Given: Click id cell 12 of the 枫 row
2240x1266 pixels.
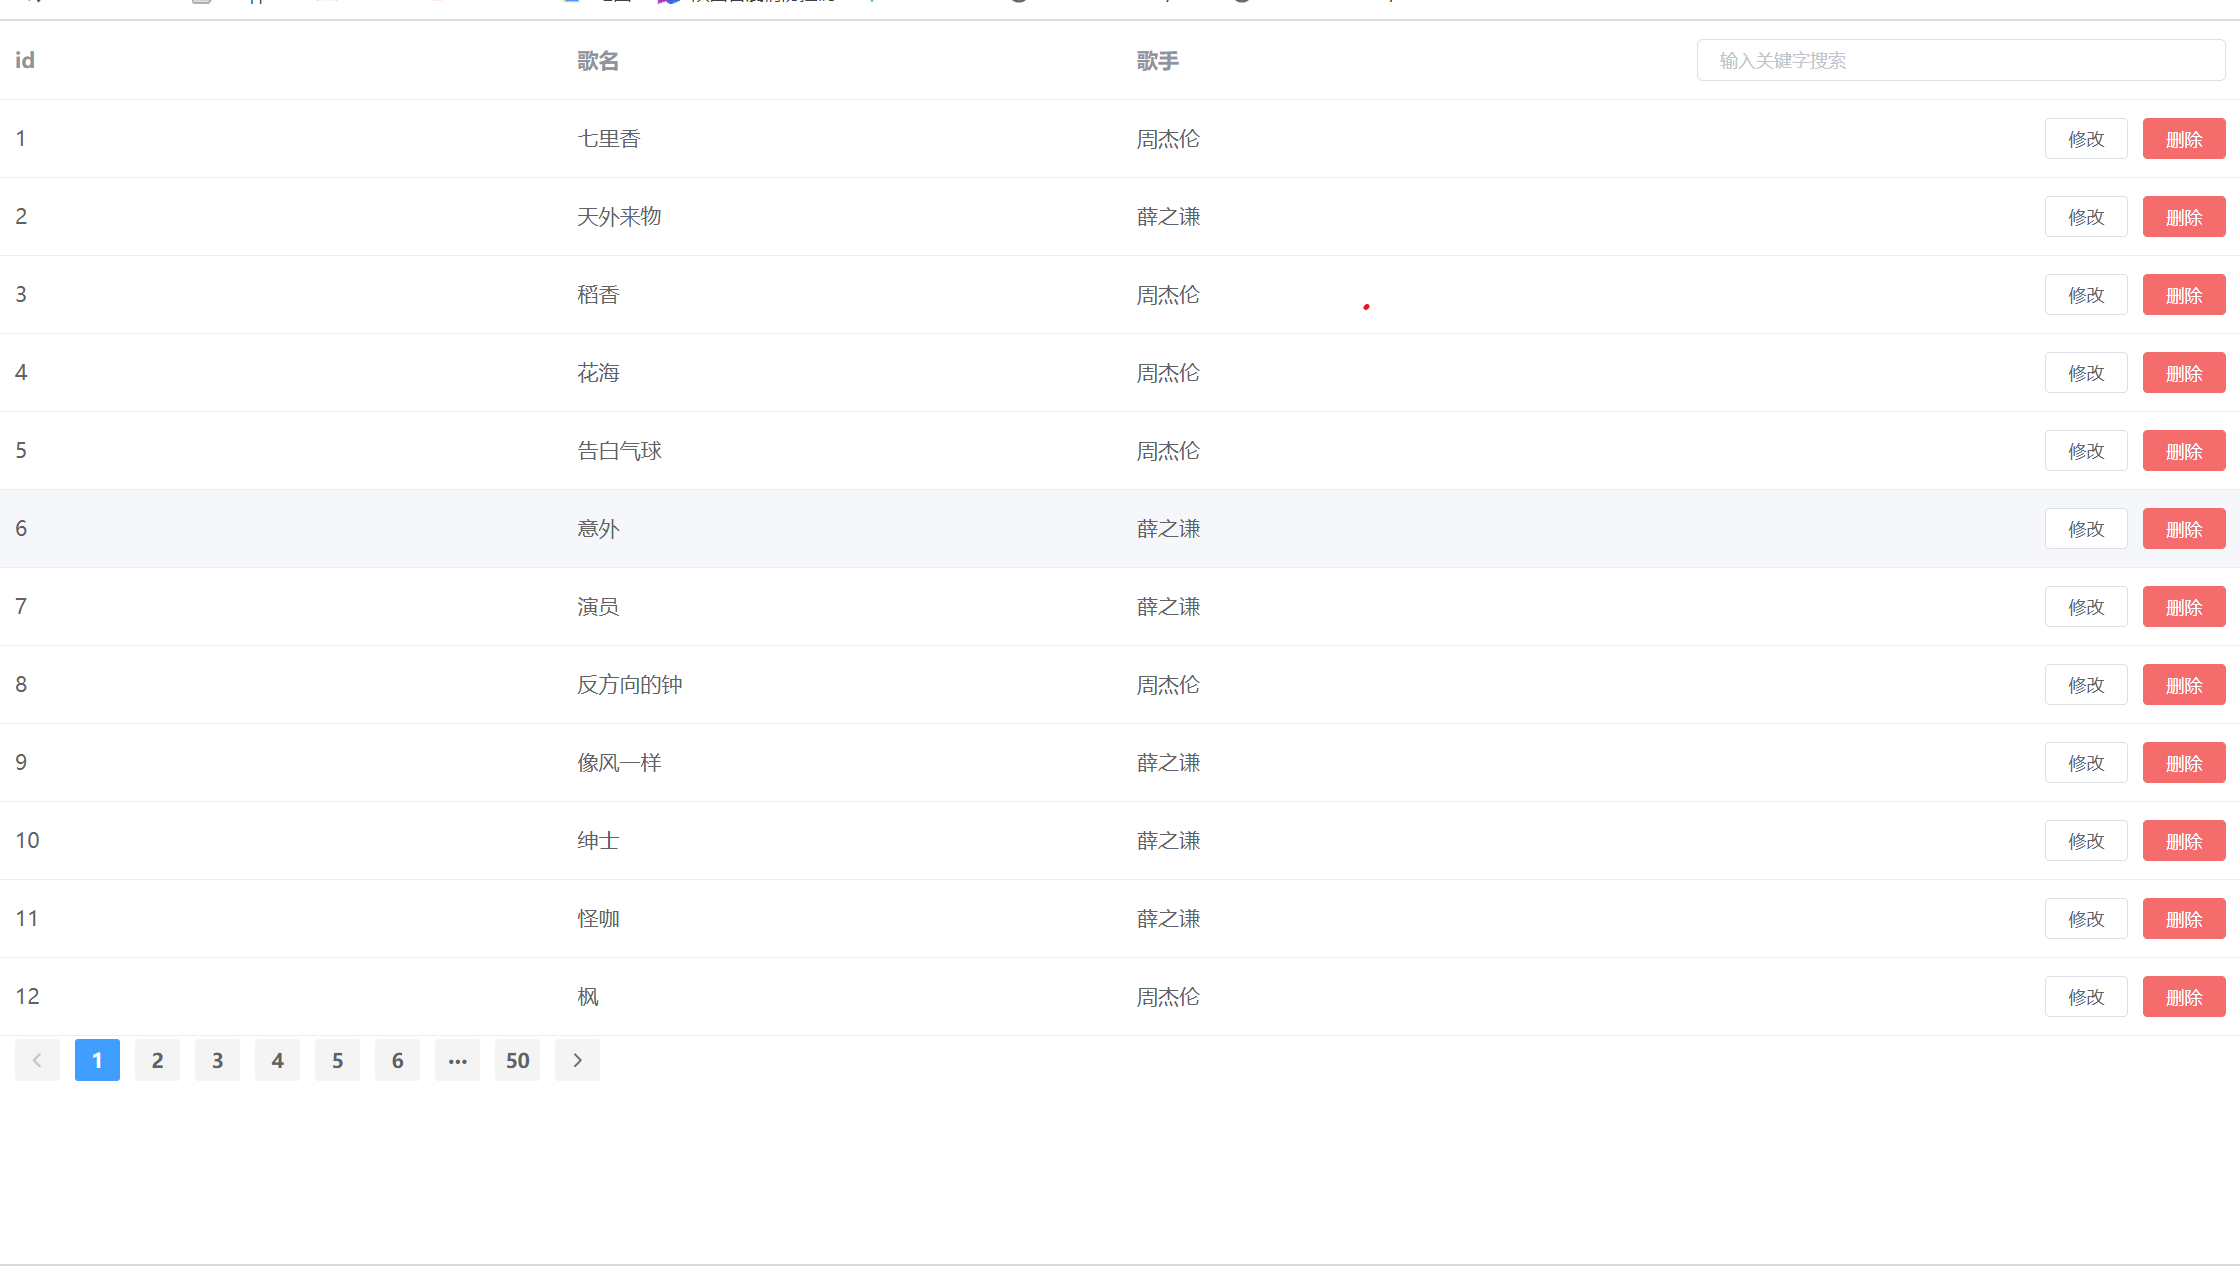Looking at the screenshot, I should click(x=27, y=996).
